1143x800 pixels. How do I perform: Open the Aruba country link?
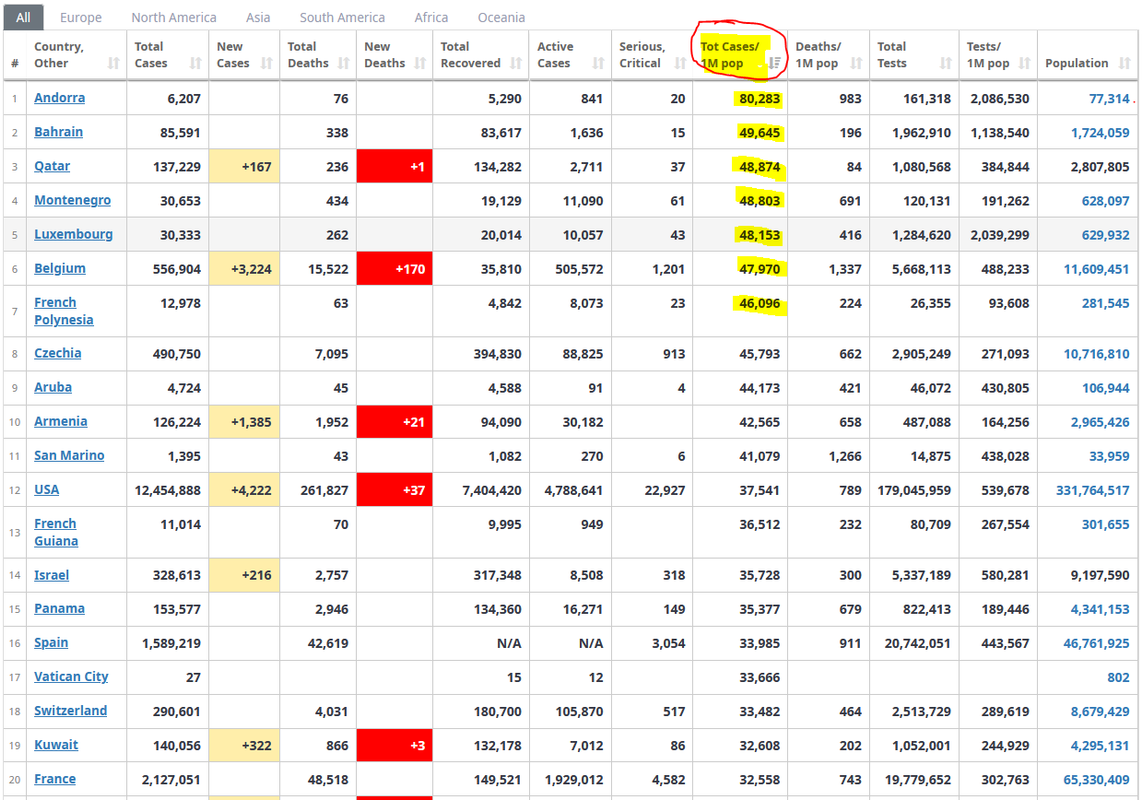(x=53, y=387)
